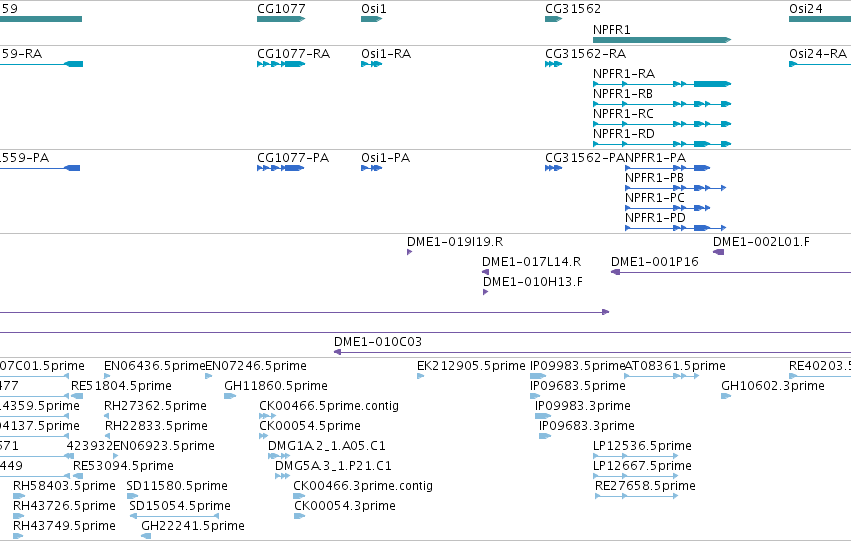Click EST RE27658.5prime
The width and height of the screenshot is (851, 541).
click(x=637, y=496)
